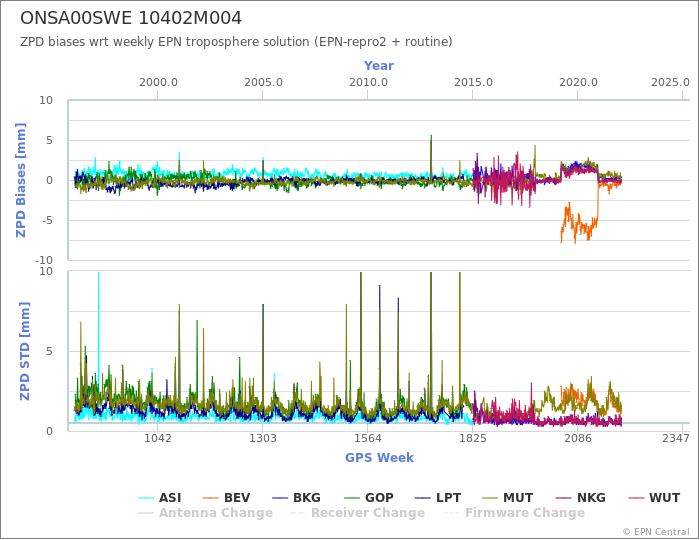Click GPS week tick label 2347
The image size is (700, 540).
click(x=676, y=438)
